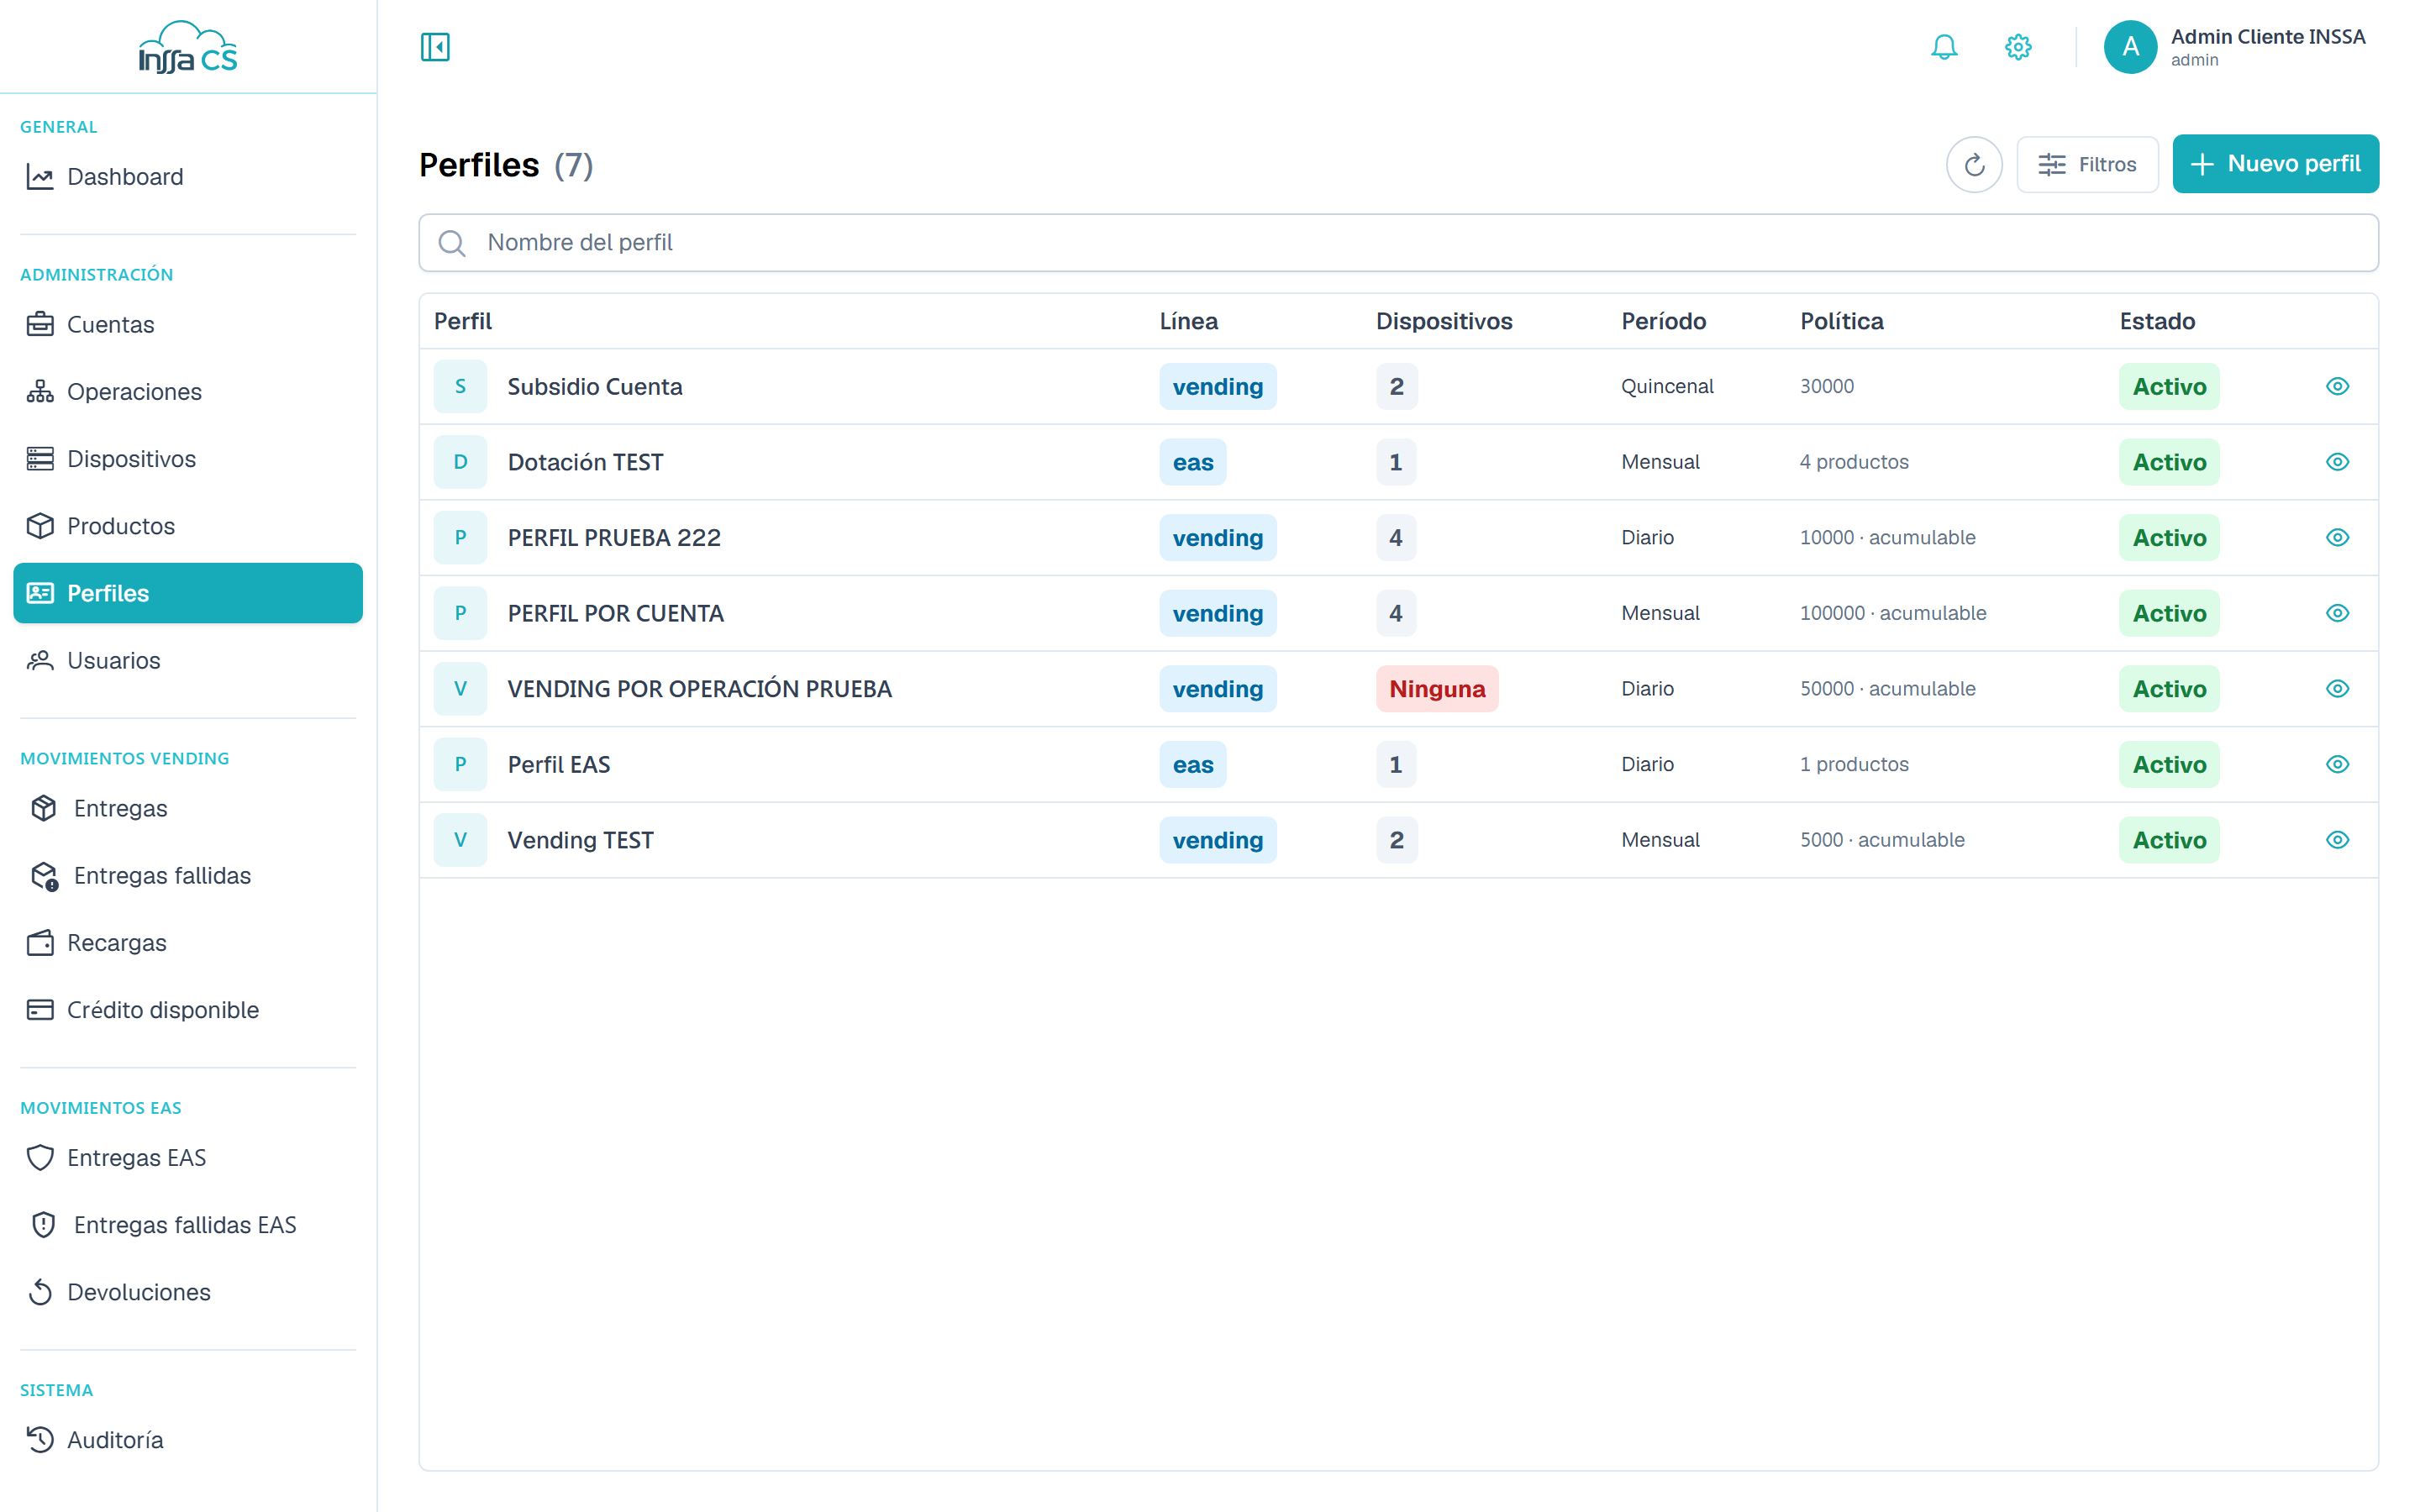Screen dimensions: 2420x1512
Task: Click the Vending TEST profile name
Action: click(580, 840)
